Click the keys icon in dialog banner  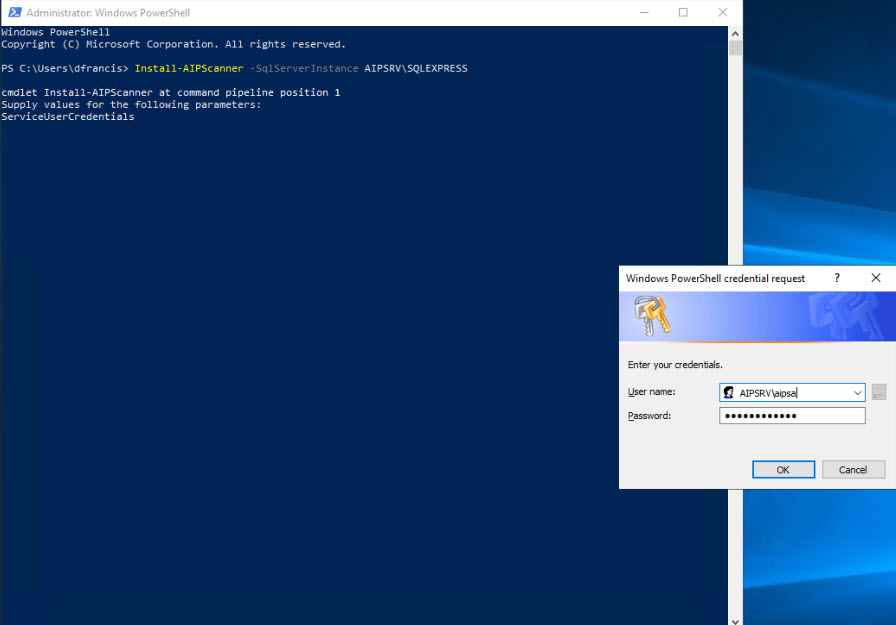[x=652, y=315]
